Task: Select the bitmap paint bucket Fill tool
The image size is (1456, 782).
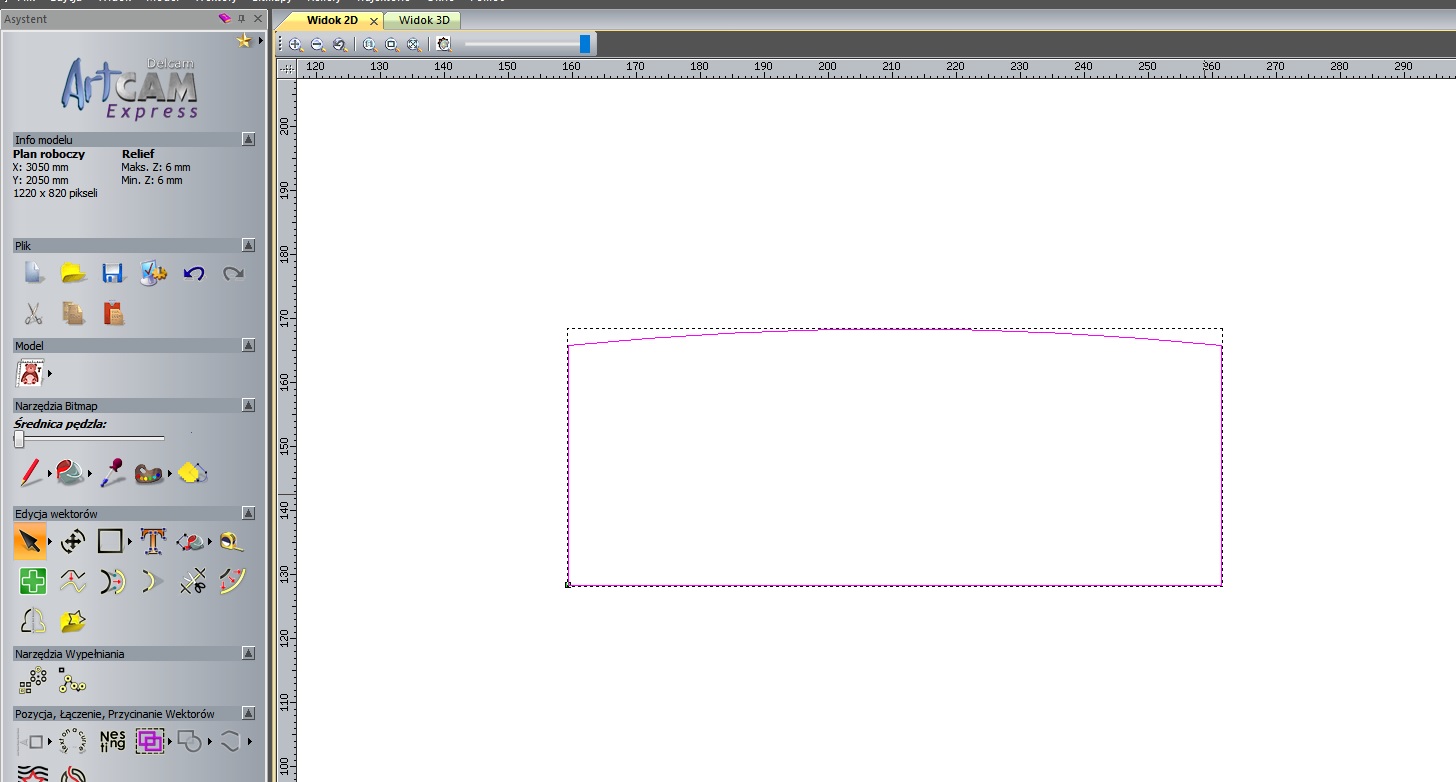Action: (x=71, y=472)
